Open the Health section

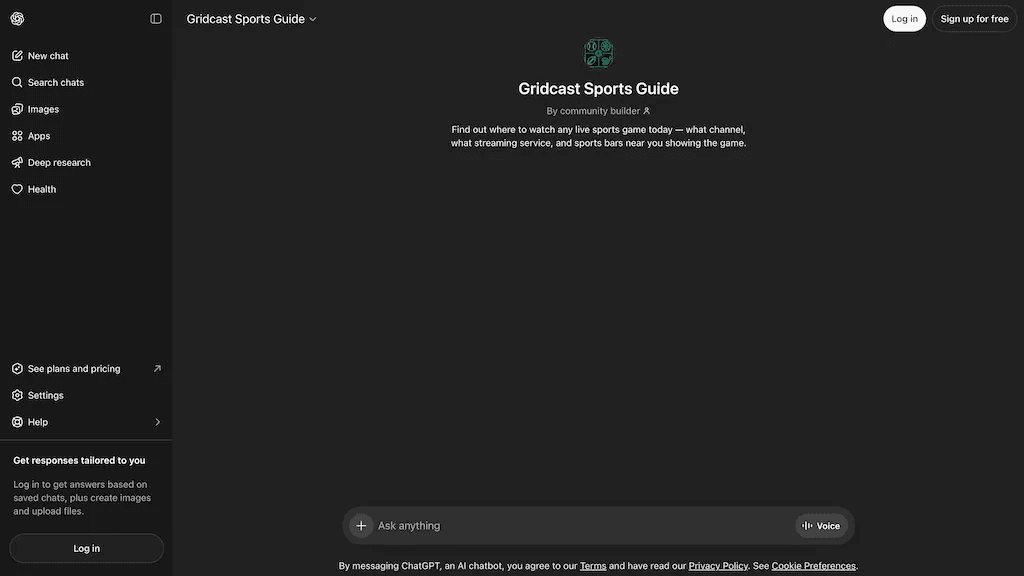[86, 189]
